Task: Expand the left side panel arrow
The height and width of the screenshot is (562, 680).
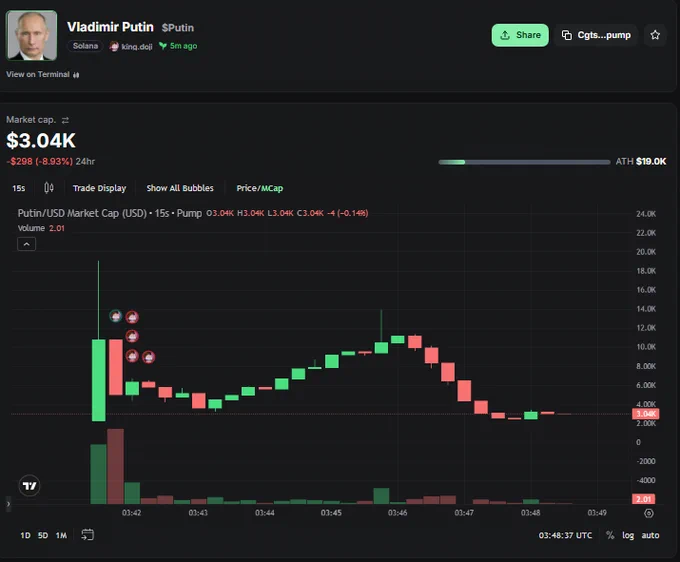Action: pyautogui.click(x=8, y=504)
